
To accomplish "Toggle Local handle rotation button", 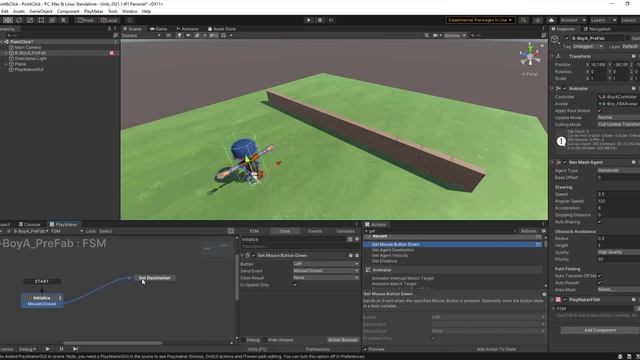I will 109,20.
